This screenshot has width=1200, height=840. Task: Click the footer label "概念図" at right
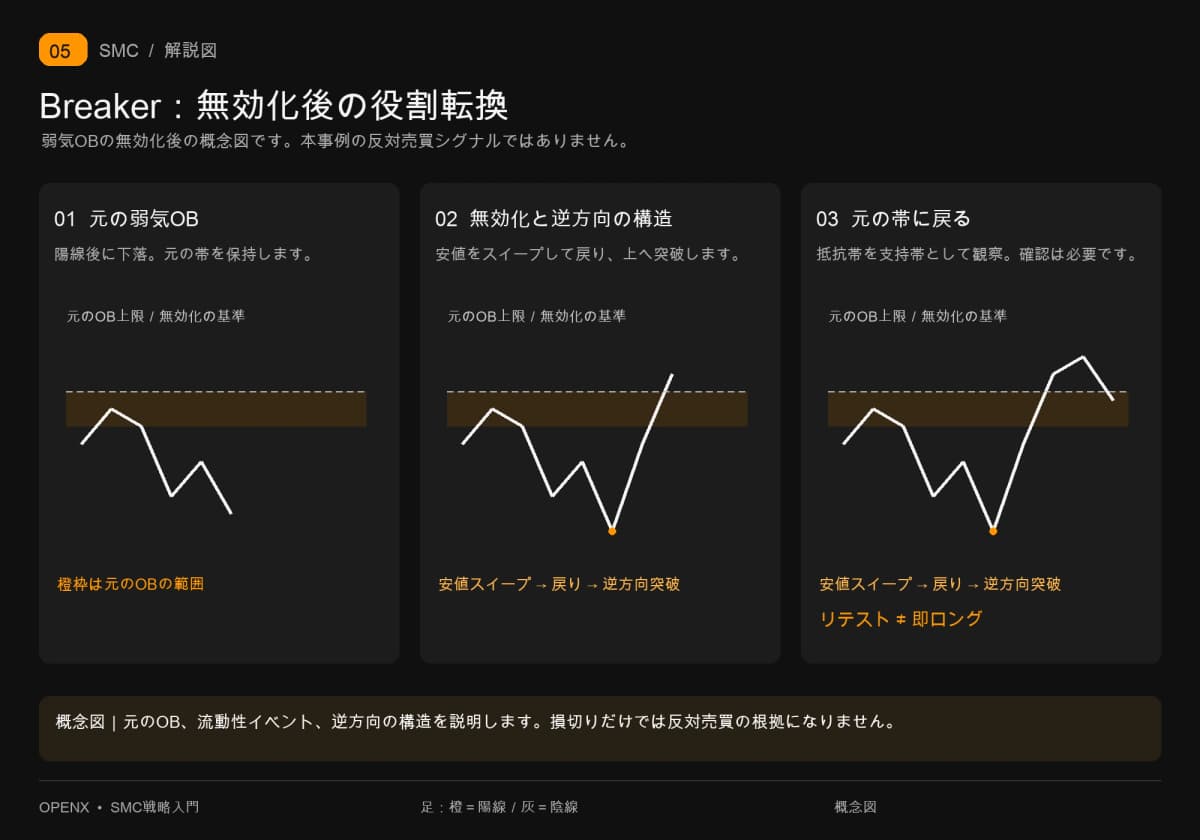coord(855,806)
